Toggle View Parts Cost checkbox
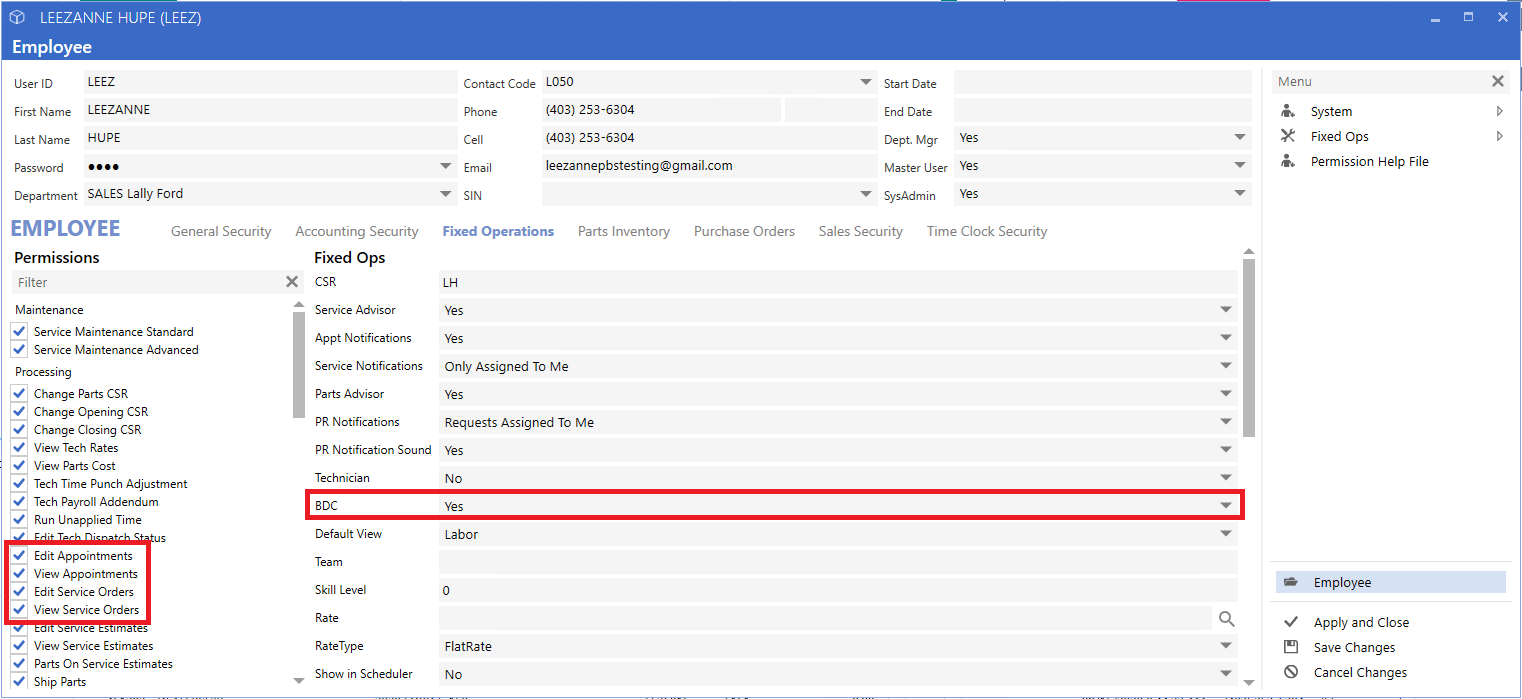This screenshot has width=1522, height=699. (x=19, y=465)
